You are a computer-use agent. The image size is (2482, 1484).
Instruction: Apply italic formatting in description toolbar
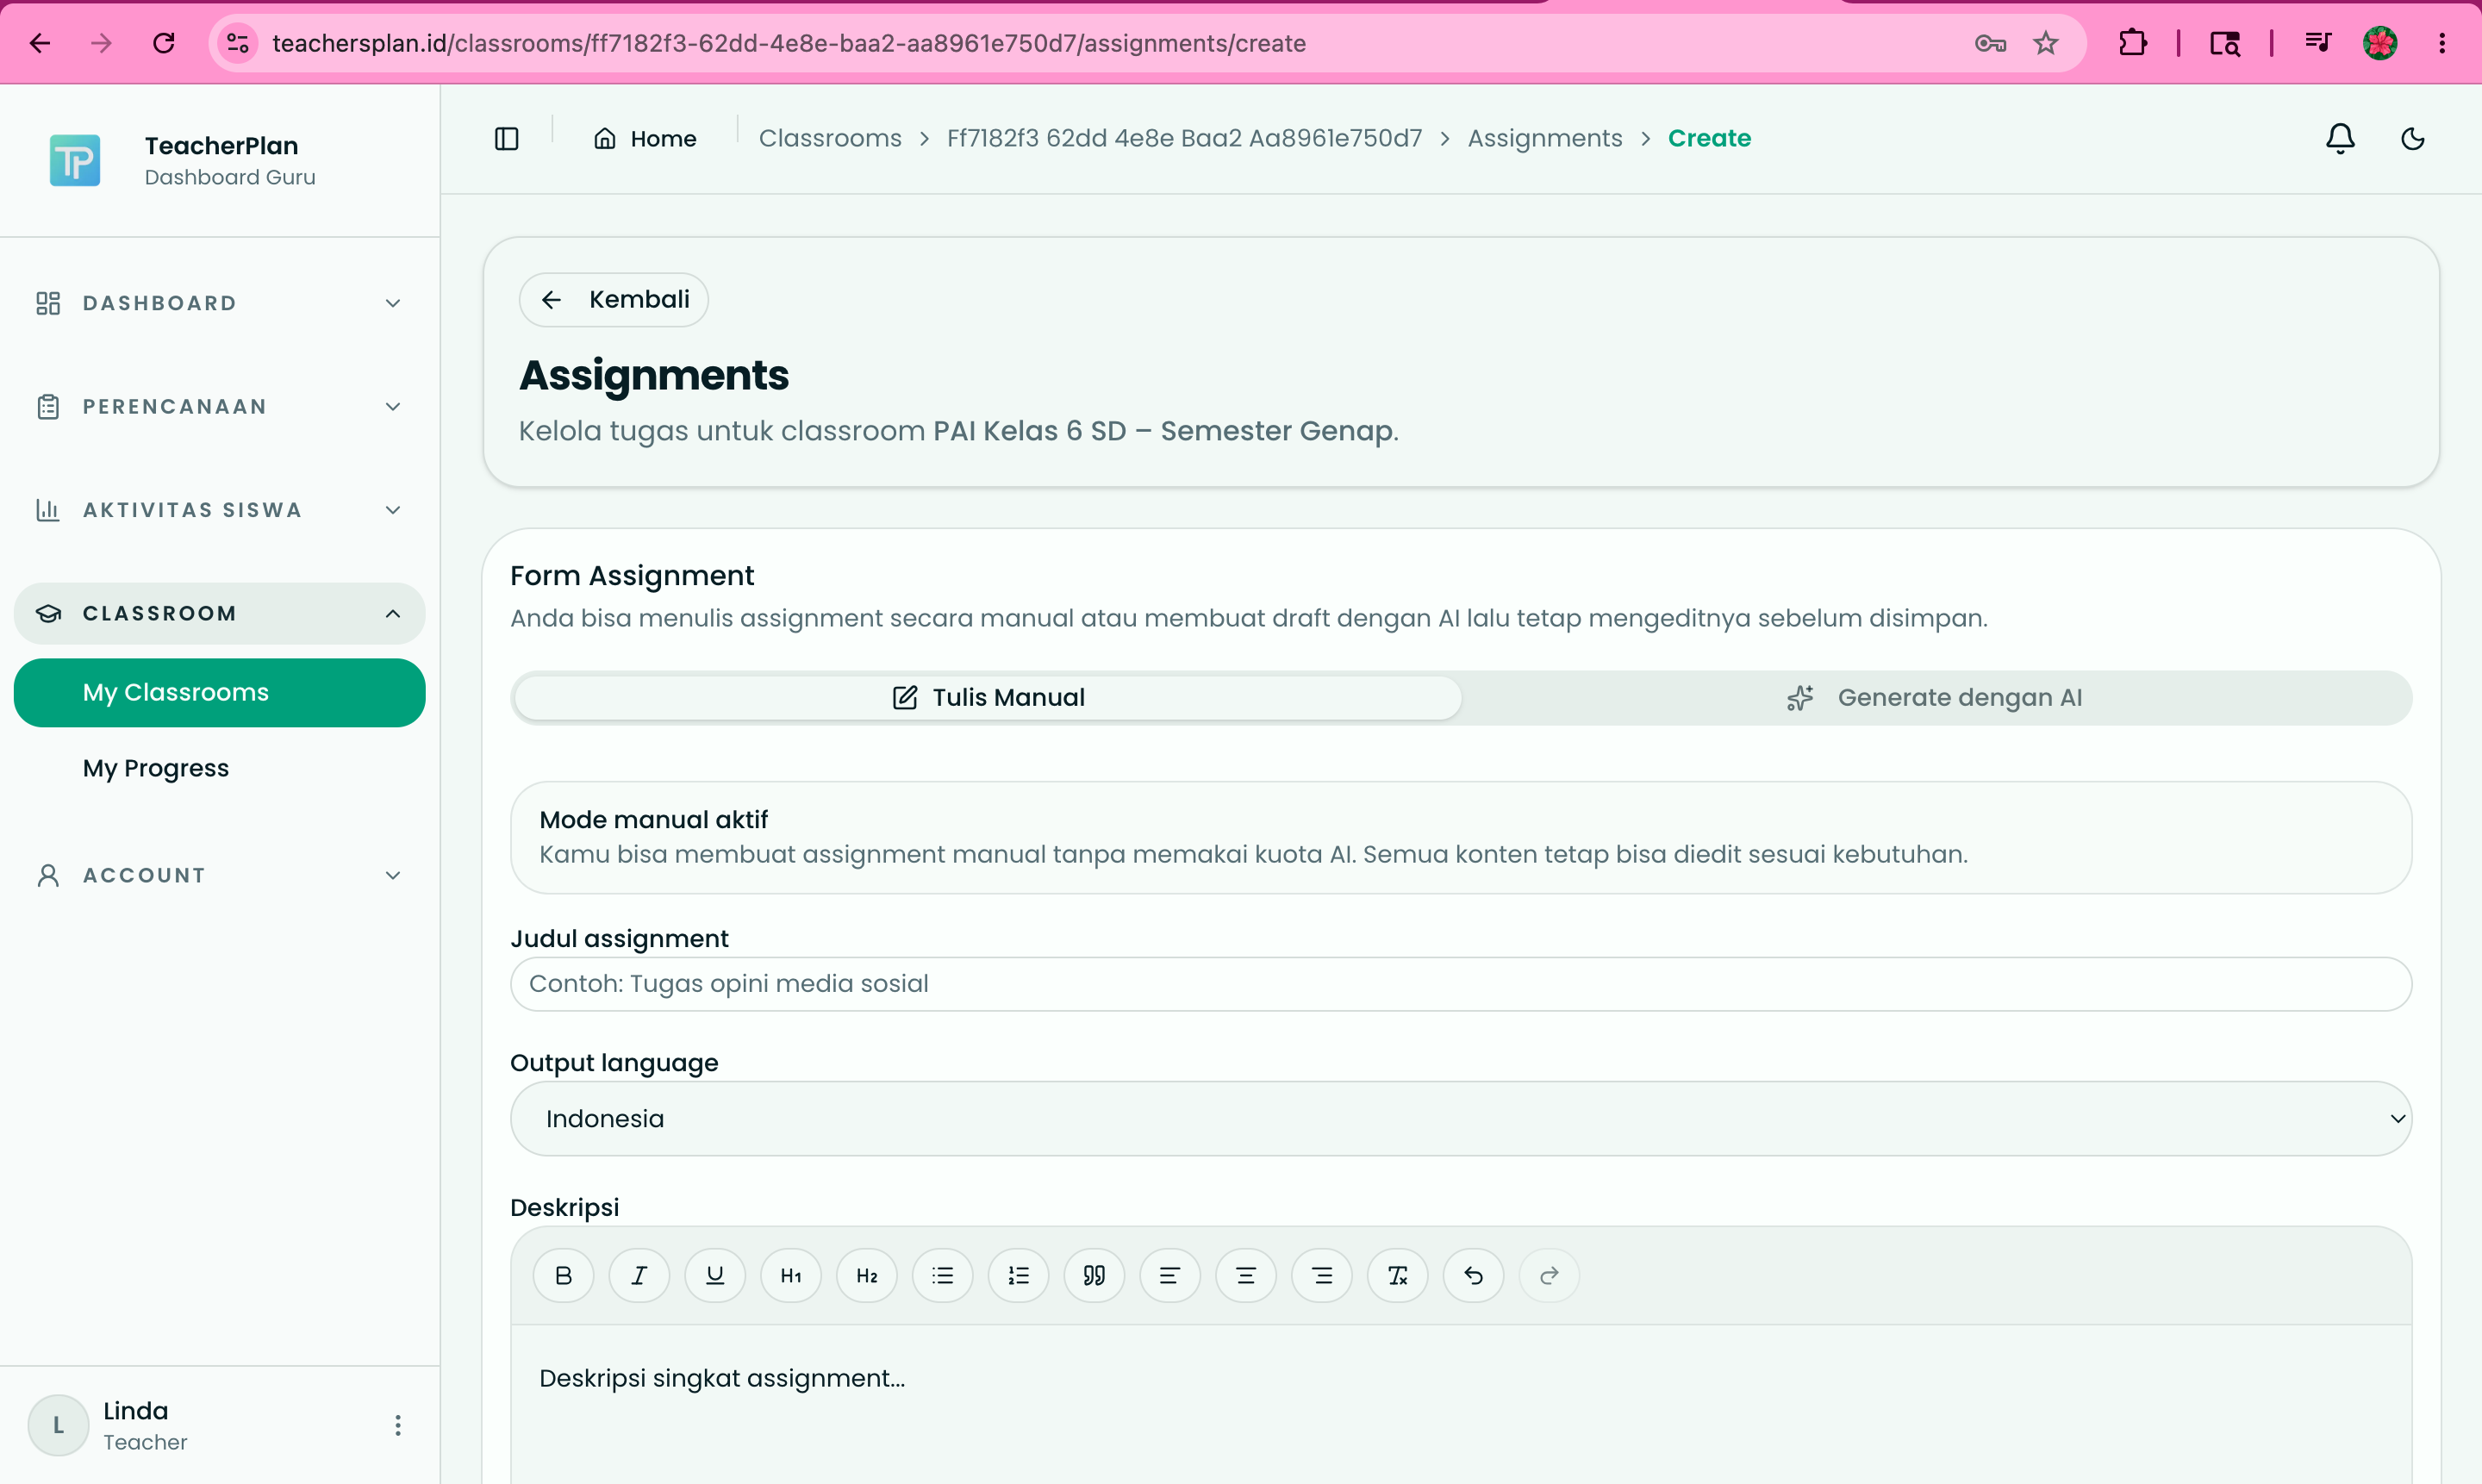(x=639, y=1275)
